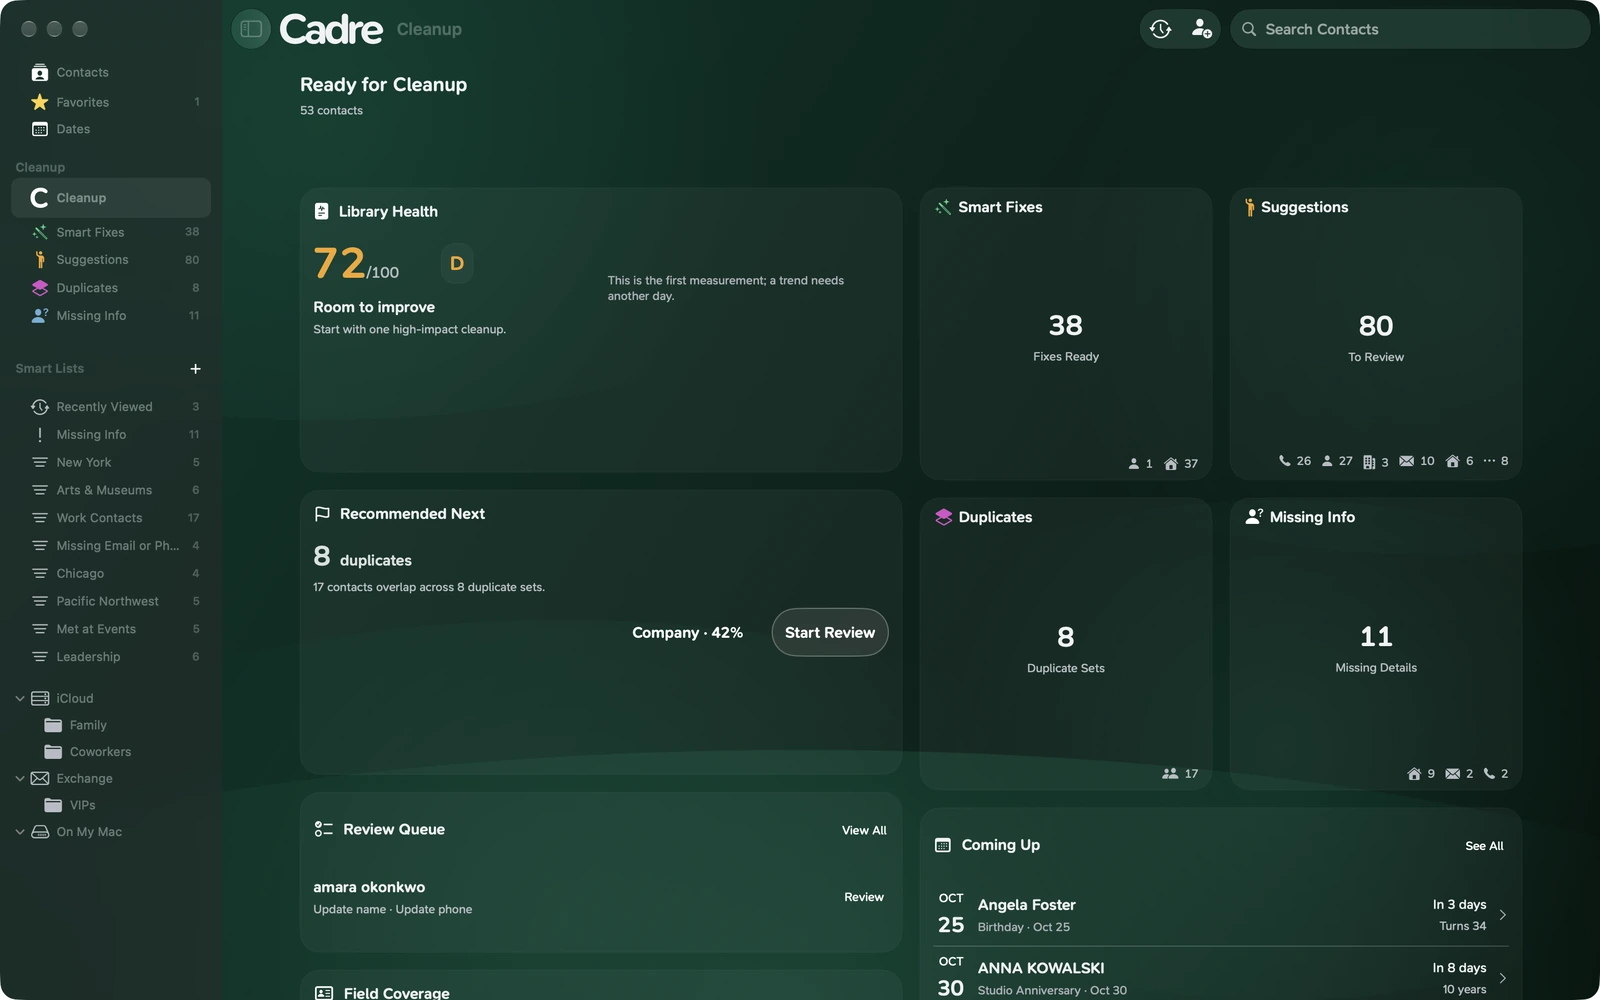The image size is (1600, 1000).
Task: Click See All in Coming Up
Action: tap(1484, 846)
